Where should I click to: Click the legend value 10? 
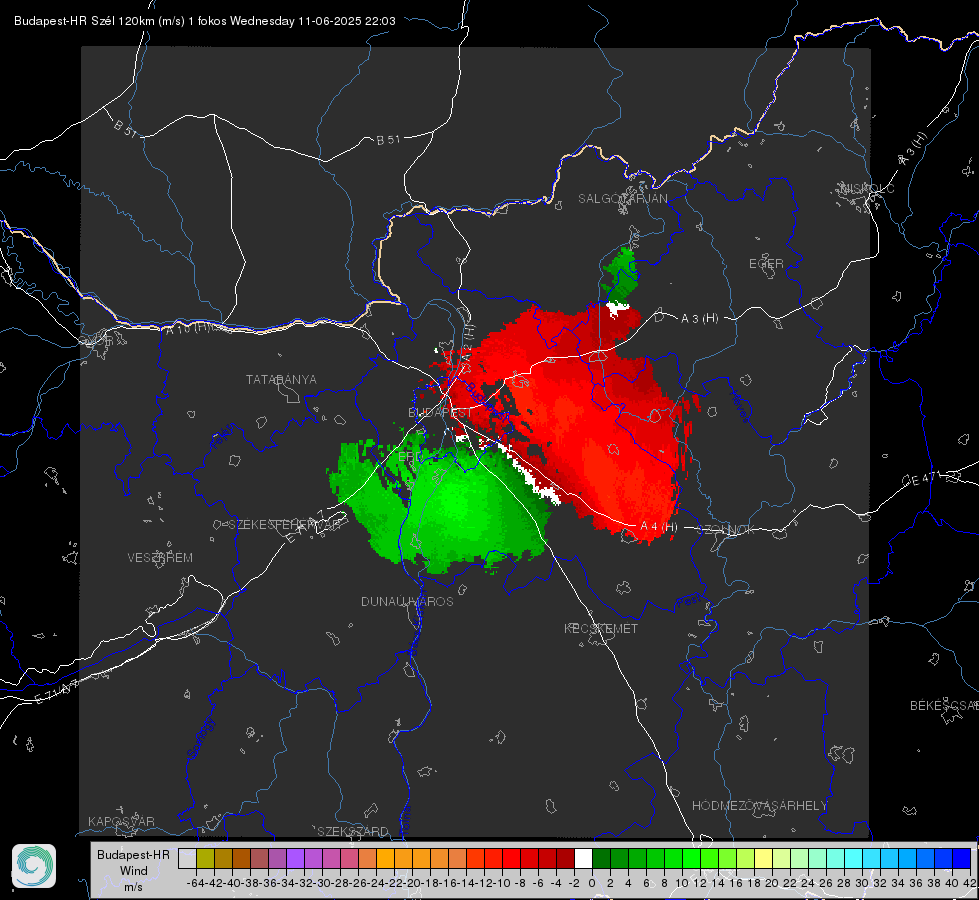click(x=681, y=883)
